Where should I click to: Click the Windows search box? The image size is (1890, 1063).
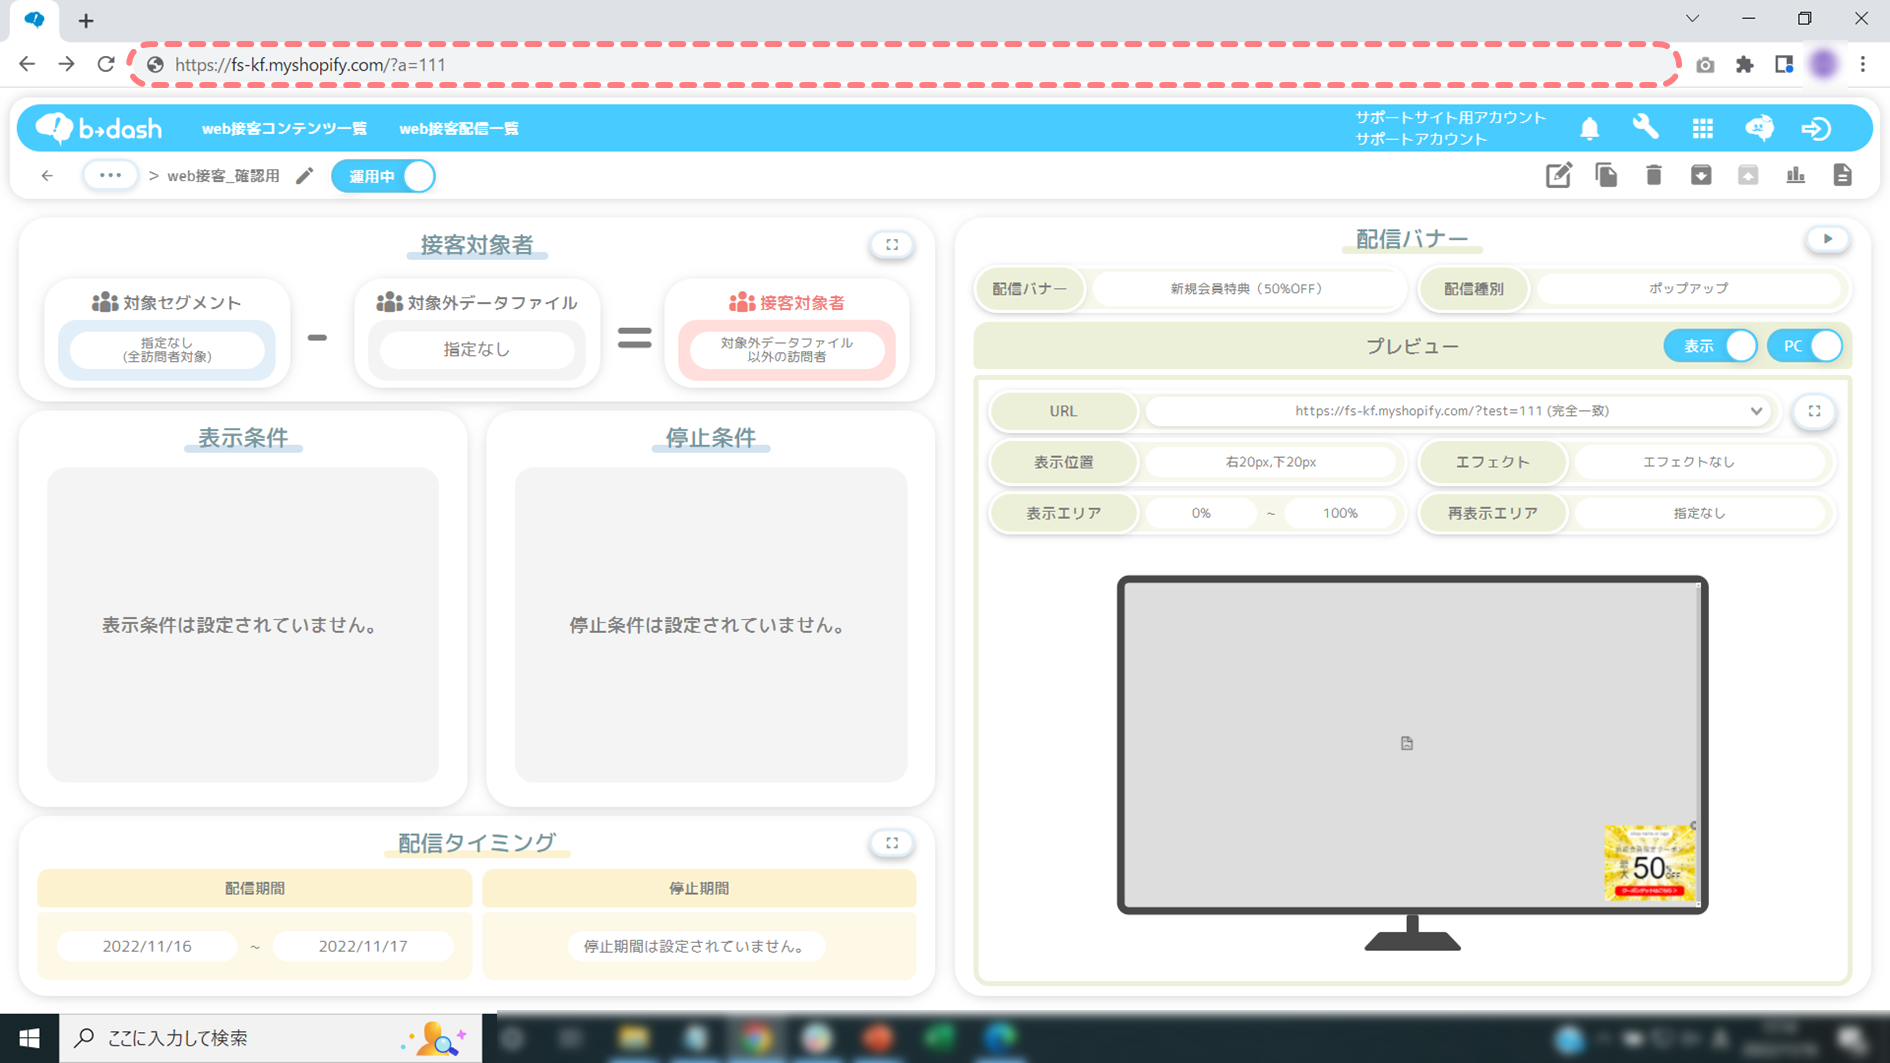270,1038
